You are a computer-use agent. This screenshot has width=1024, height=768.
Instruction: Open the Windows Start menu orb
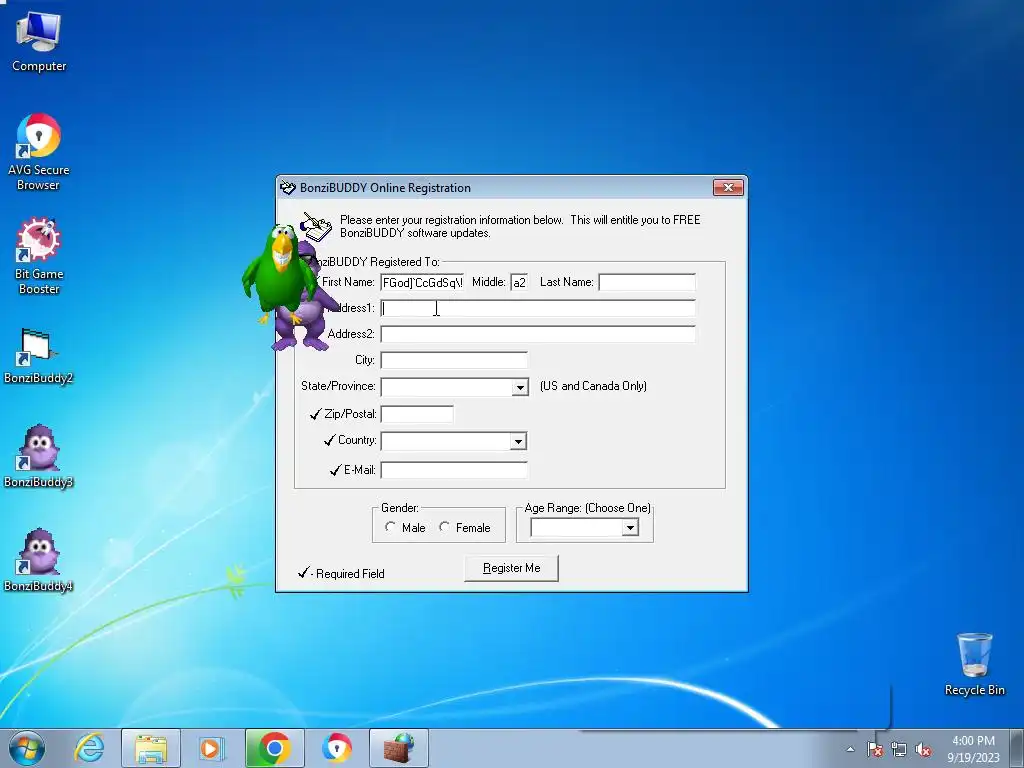point(27,748)
